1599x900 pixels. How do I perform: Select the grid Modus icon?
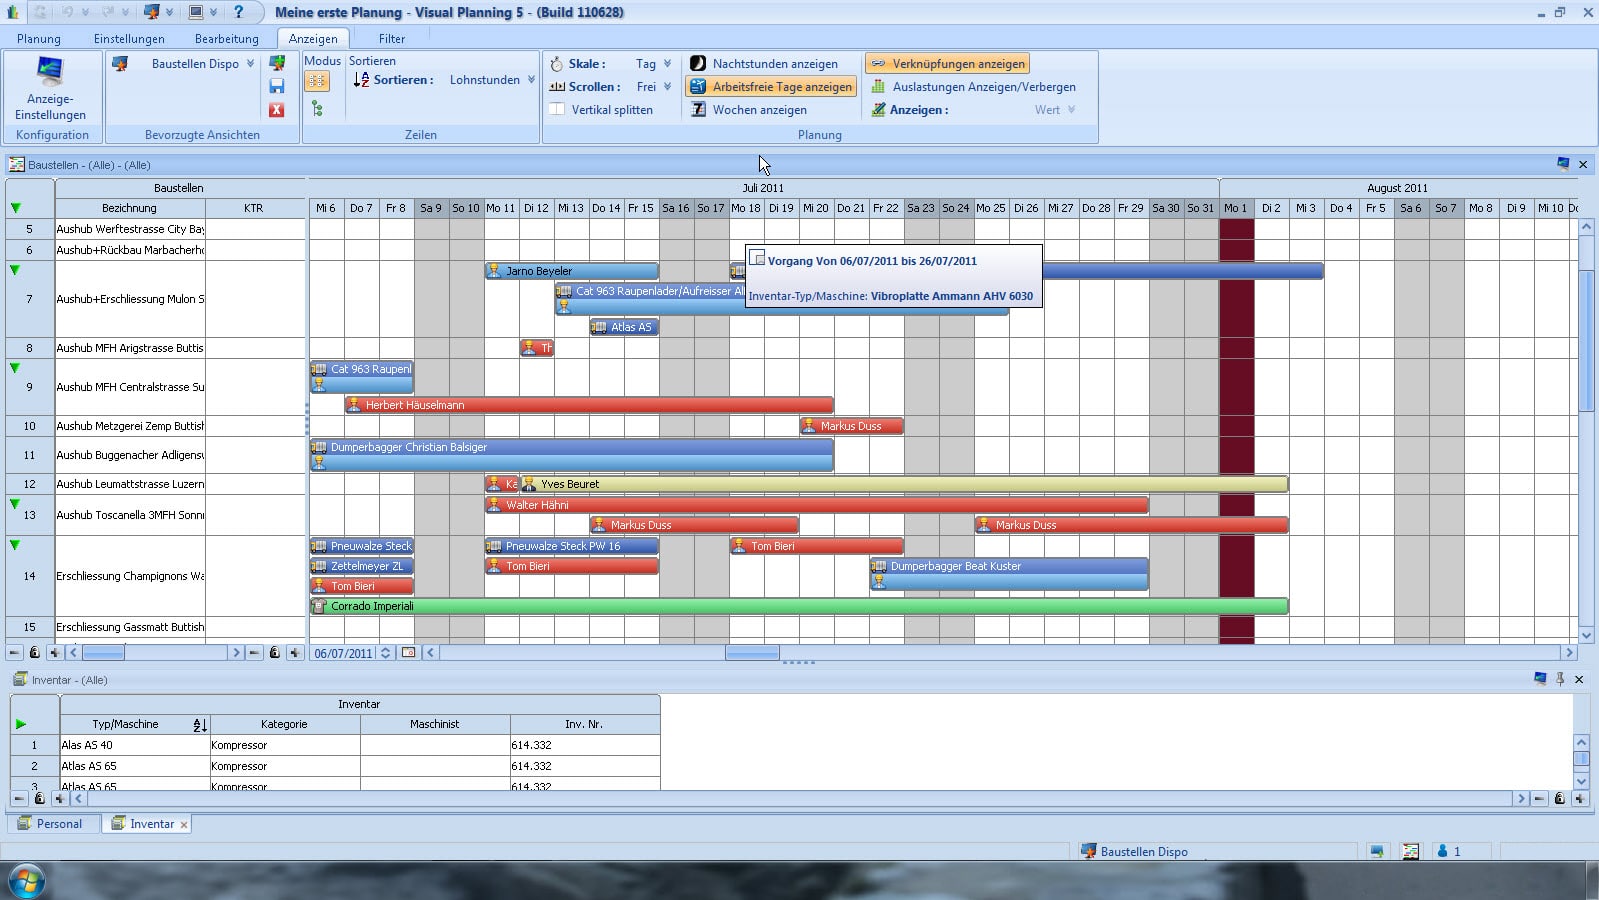click(x=317, y=81)
